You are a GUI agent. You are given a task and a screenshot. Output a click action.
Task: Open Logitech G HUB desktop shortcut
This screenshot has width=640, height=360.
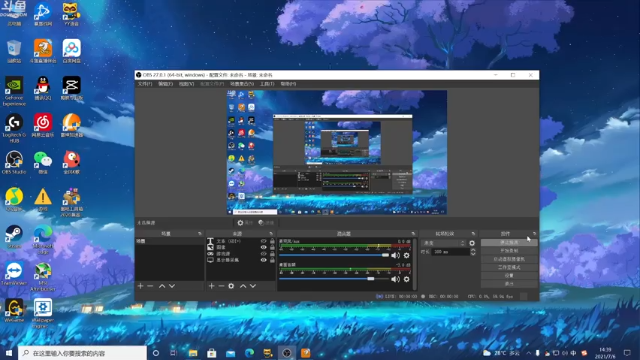(x=14, y=128)
